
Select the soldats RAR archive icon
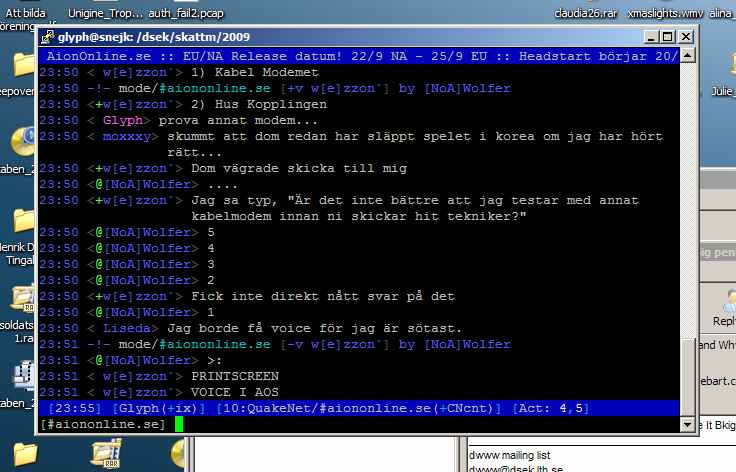tap(23, 298)
